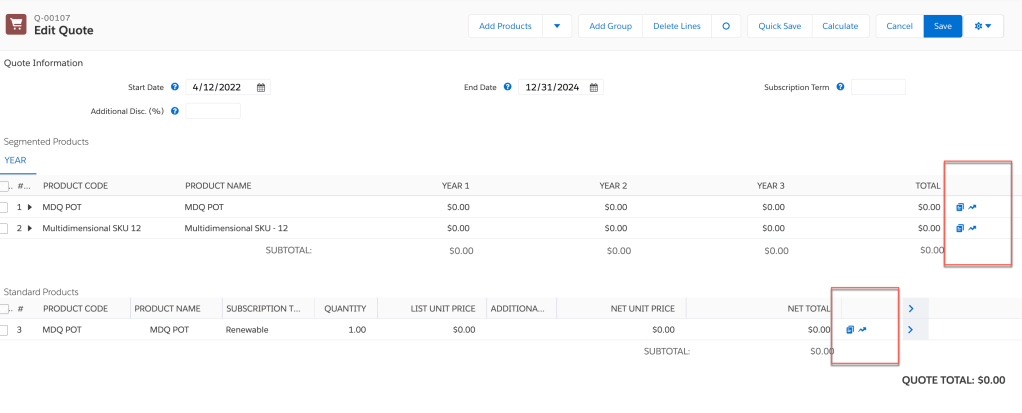Open discount schedule icon for line 1

coord(972,207)
